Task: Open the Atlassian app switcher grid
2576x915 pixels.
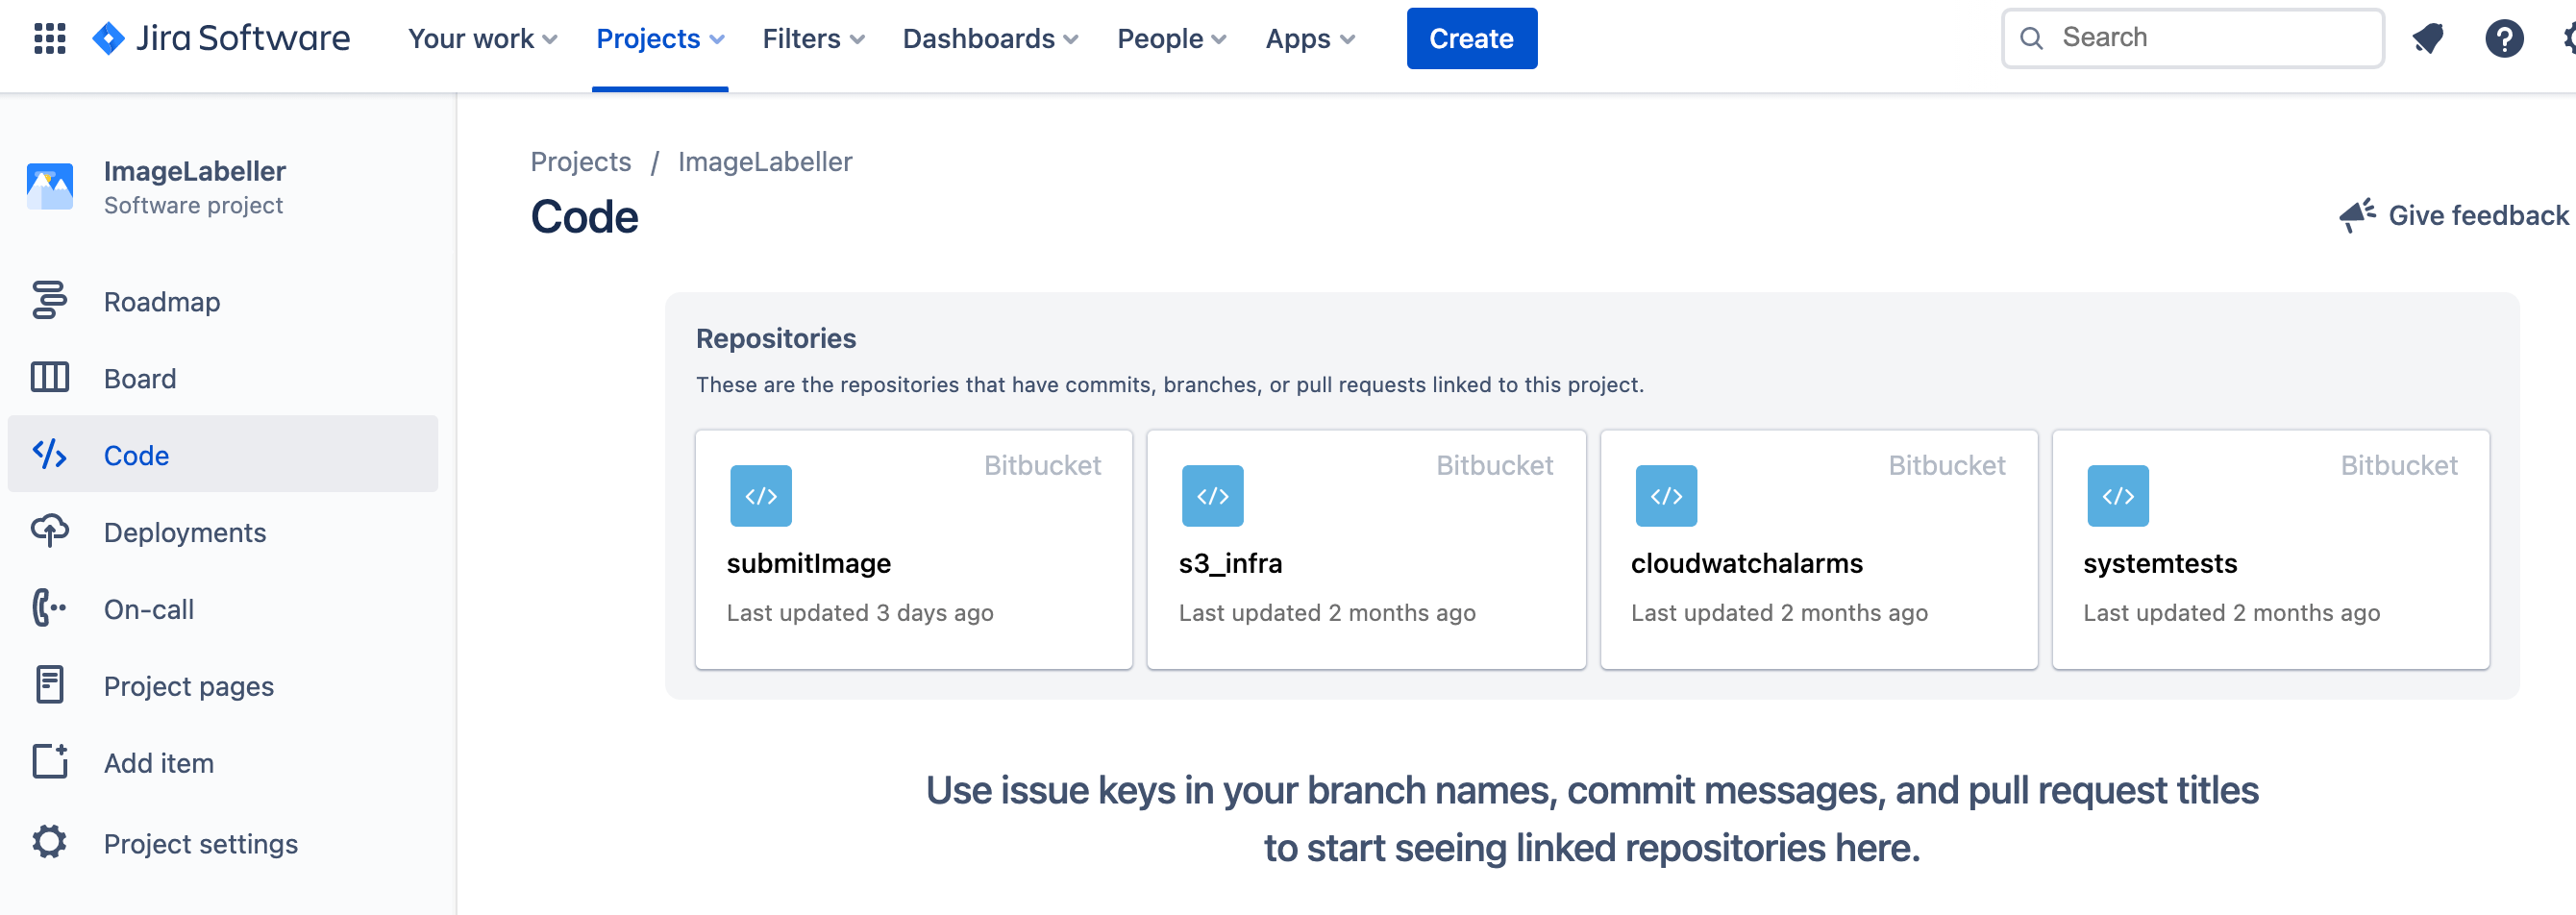Action: point(48,38)
